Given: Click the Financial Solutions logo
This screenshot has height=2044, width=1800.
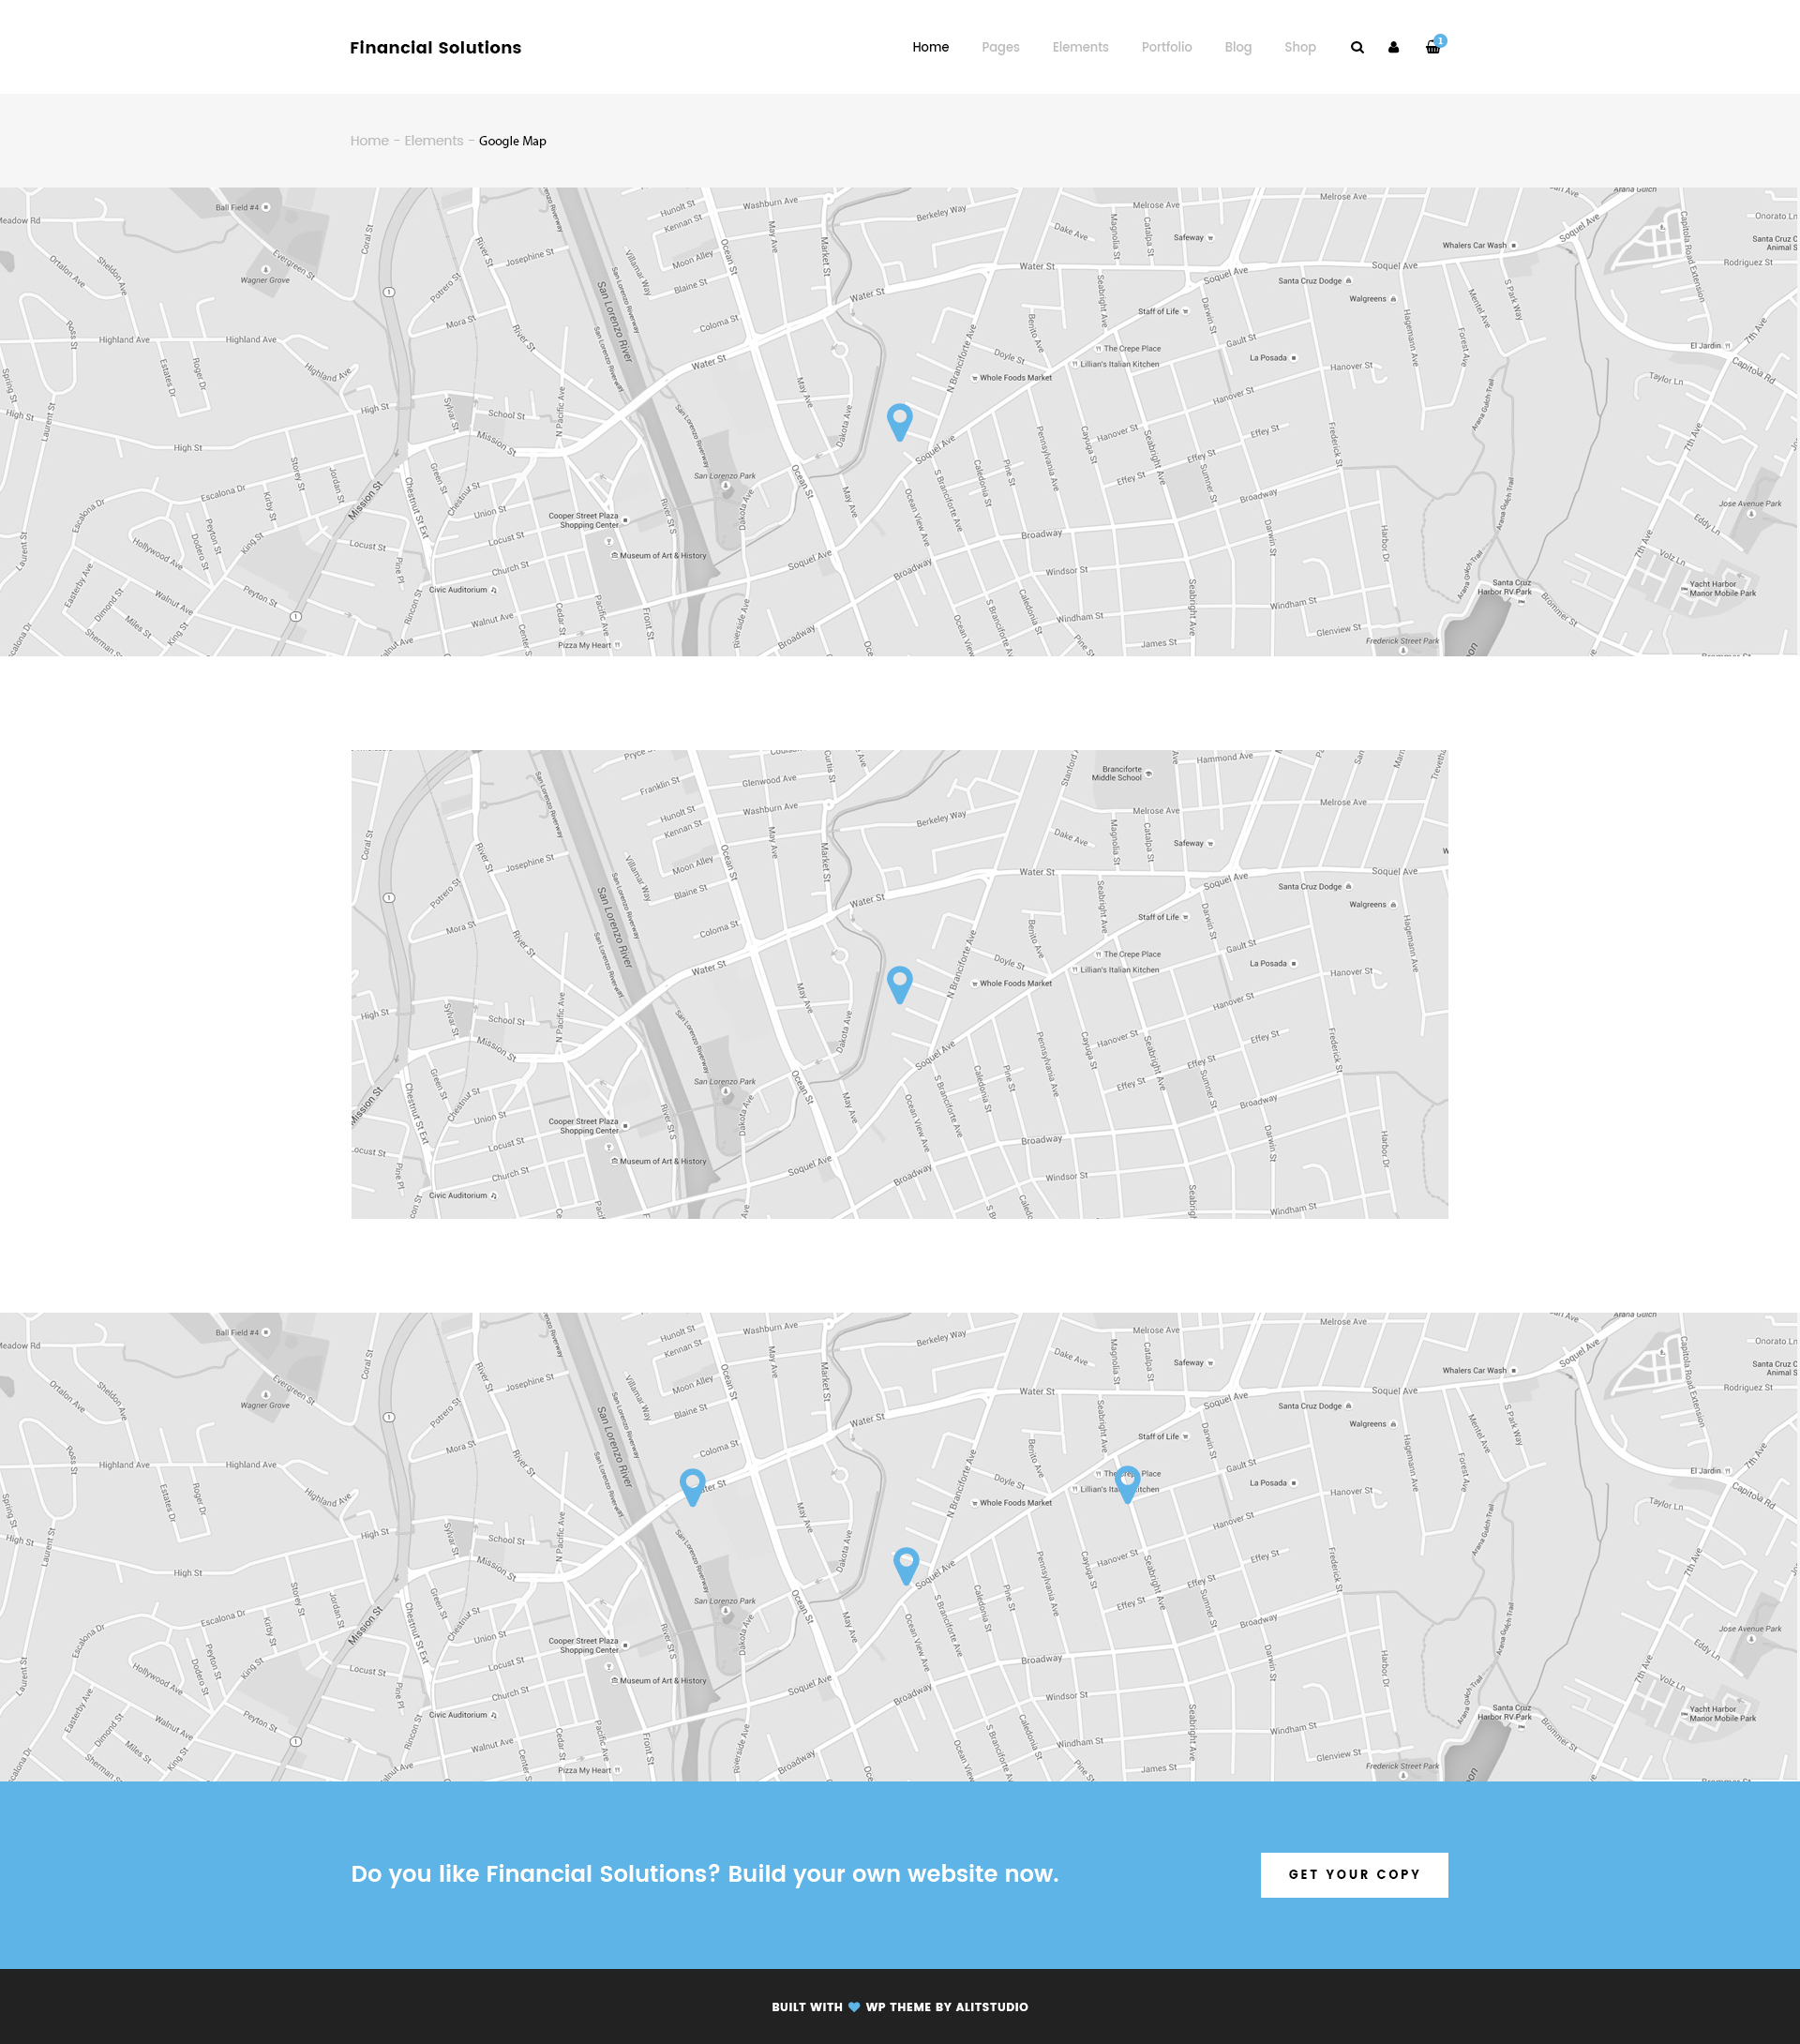Looking at the screenshot, I should (435, 47).
